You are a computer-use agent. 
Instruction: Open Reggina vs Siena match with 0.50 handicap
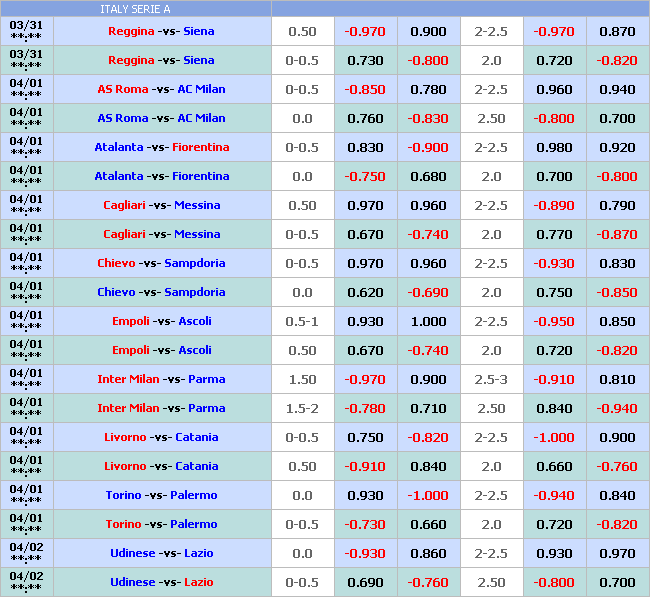coord(161,31)
